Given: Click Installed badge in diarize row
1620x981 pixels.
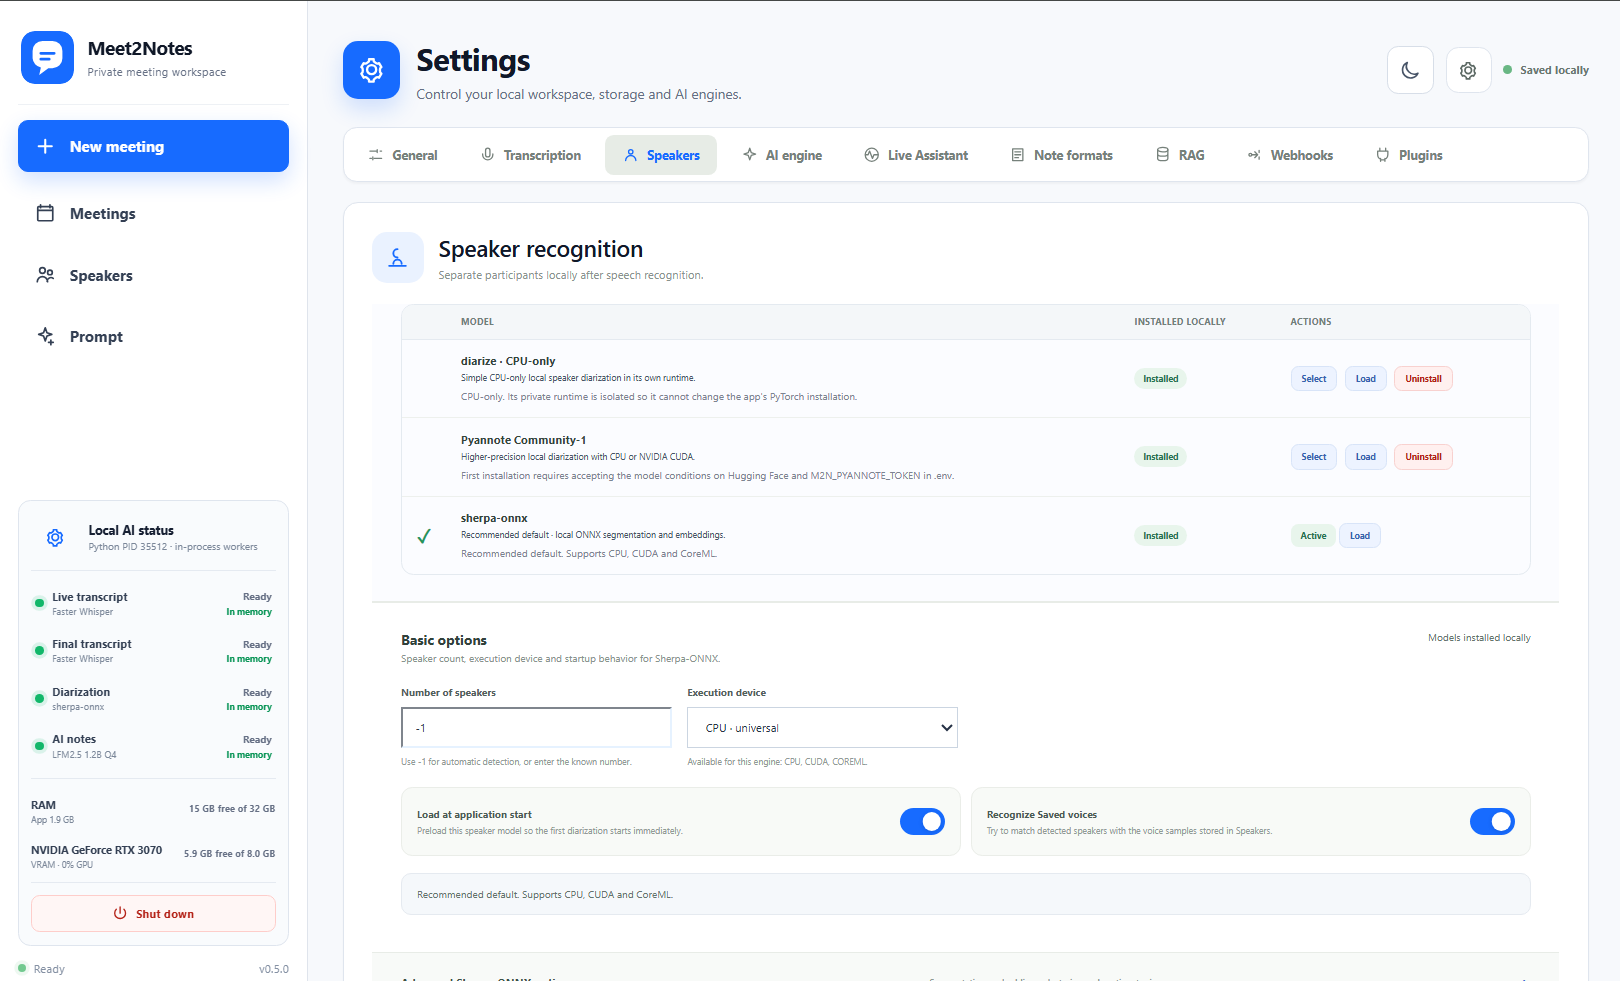Looking at the screenshot, I should pos(1160,379).
